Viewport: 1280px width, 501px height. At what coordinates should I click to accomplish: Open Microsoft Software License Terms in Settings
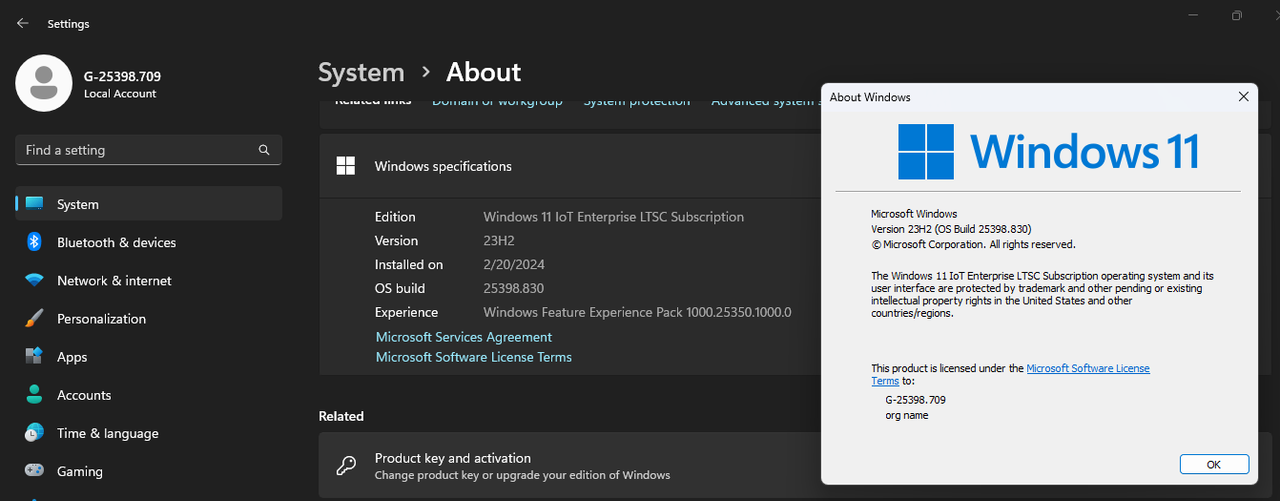click(474, 357)
